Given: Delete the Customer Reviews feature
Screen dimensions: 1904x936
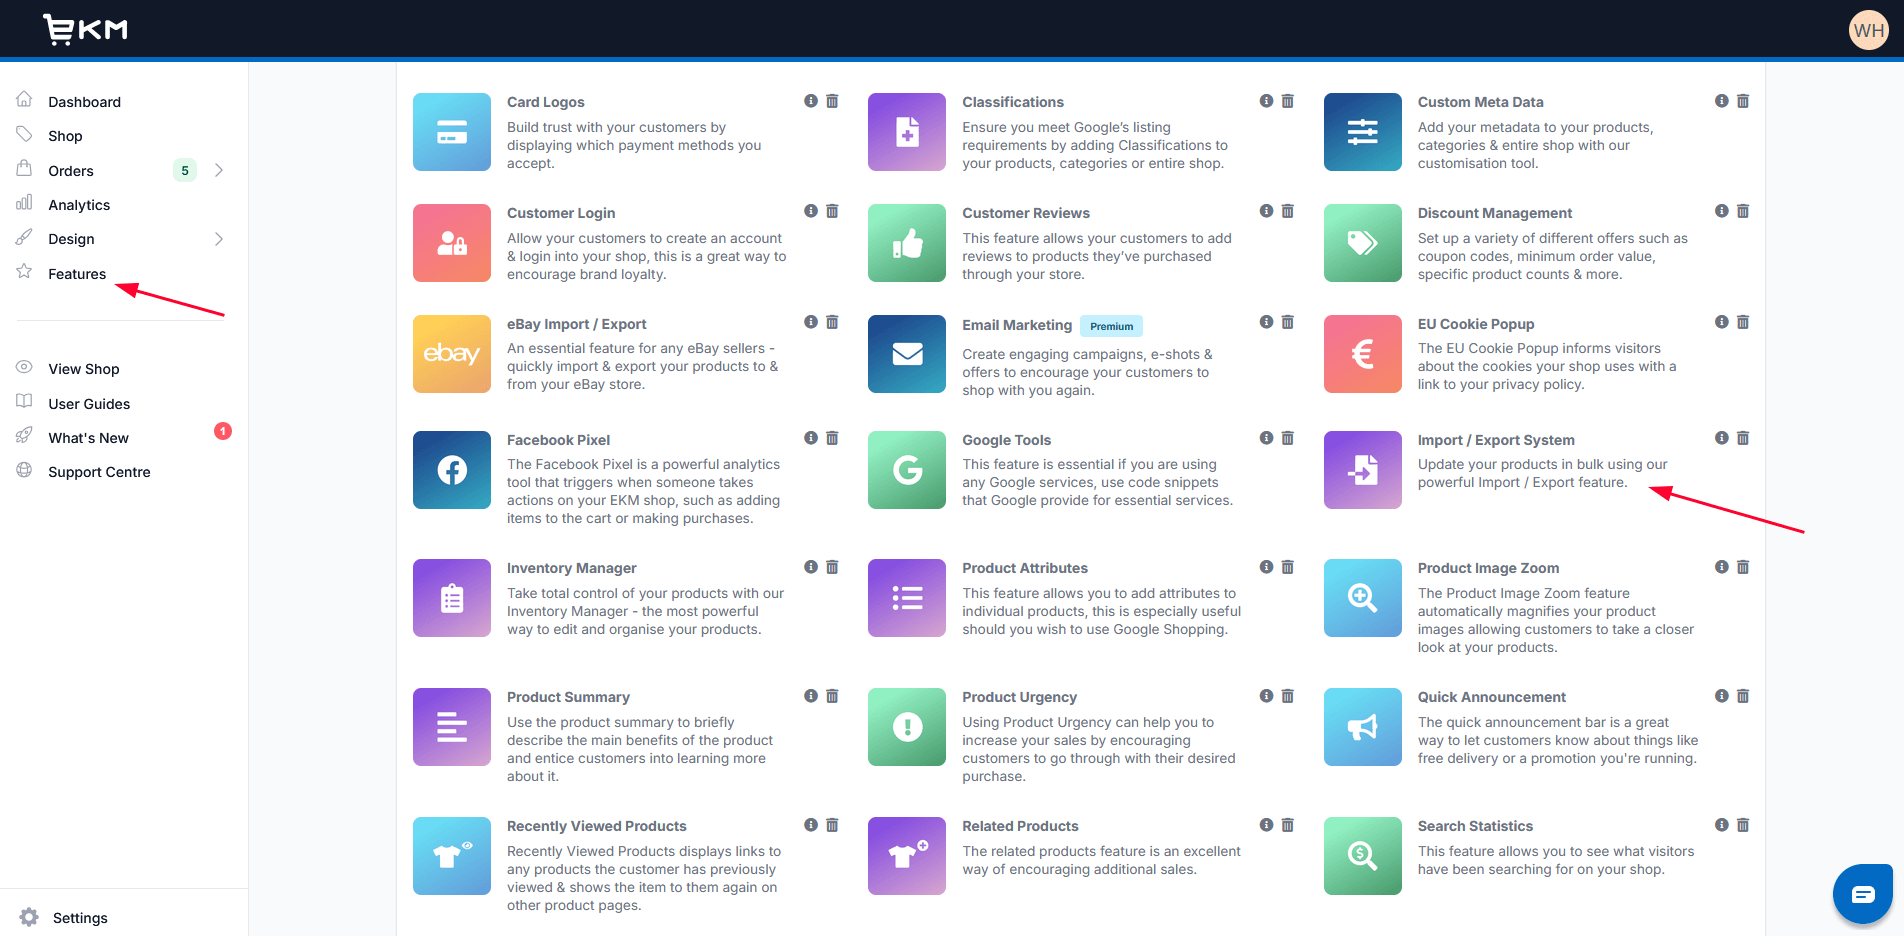Looking at the screenshot, I should [x=1288, y=211].
